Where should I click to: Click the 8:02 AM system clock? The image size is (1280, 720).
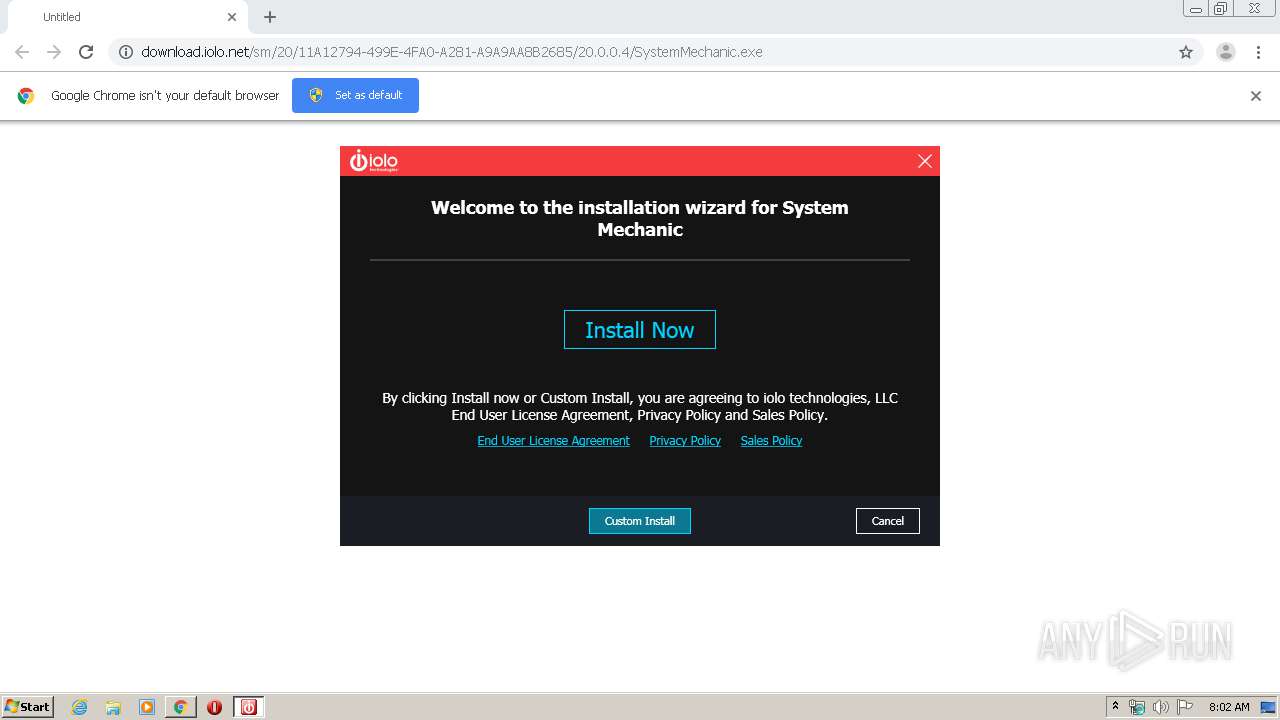1229,707
